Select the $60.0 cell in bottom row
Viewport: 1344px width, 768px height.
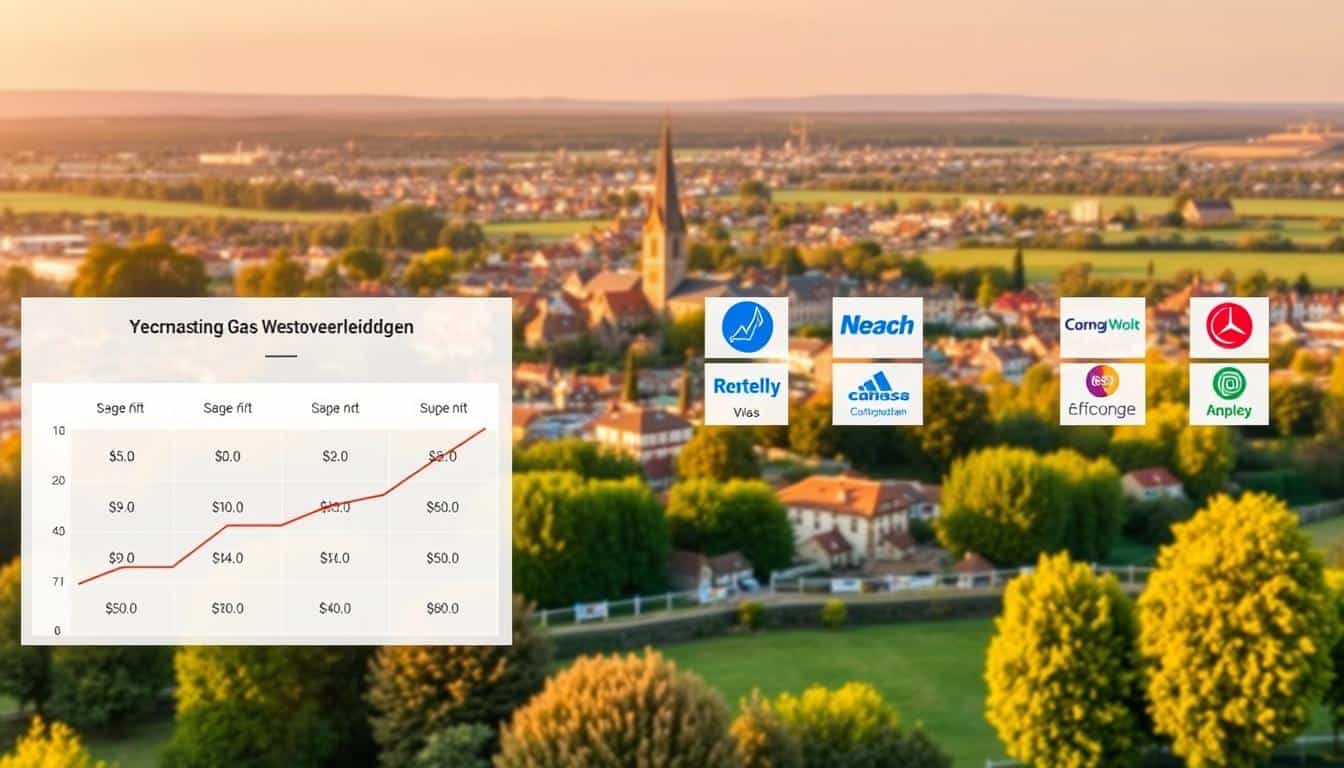click(x=442, y=608)
